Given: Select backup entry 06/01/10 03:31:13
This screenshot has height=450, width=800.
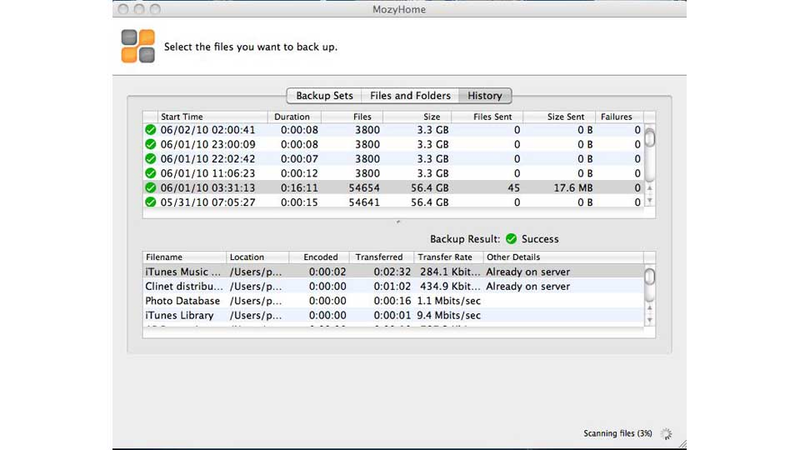Looking at the screenshot, I should (393, 188).
